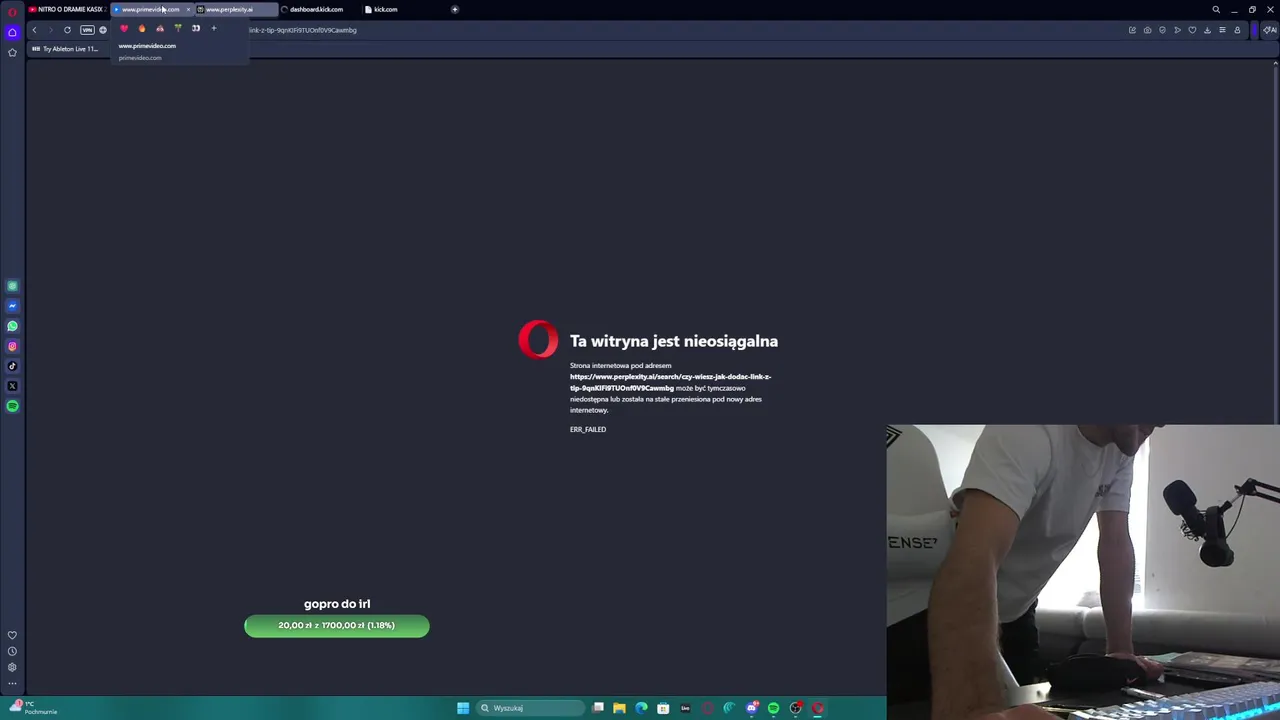The width and height of the screenshot is (1280, 720).
Task: Switch to the primevideo.com tab
Action: pos(150,9)
